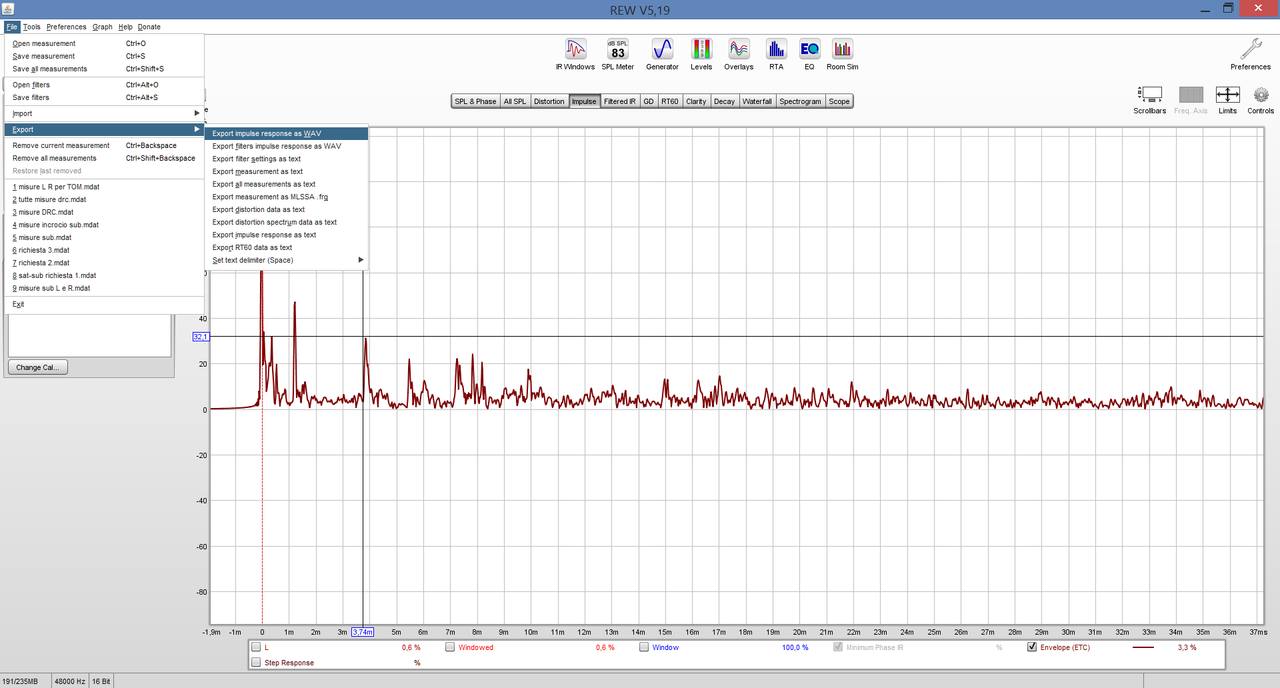Select Open filters menu item

[104, 85]
